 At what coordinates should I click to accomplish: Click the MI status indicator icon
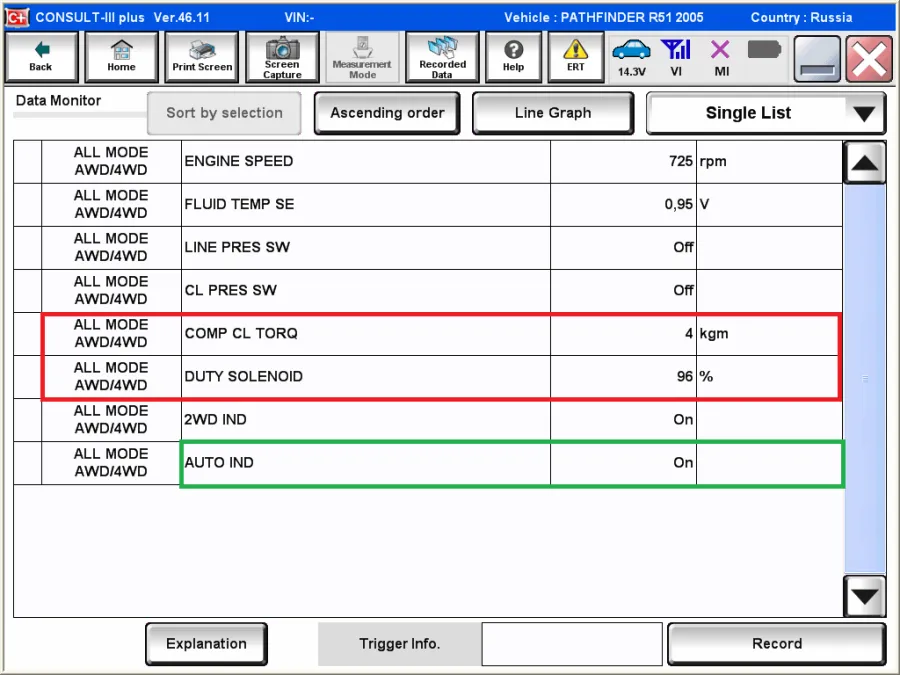point(720,57)
